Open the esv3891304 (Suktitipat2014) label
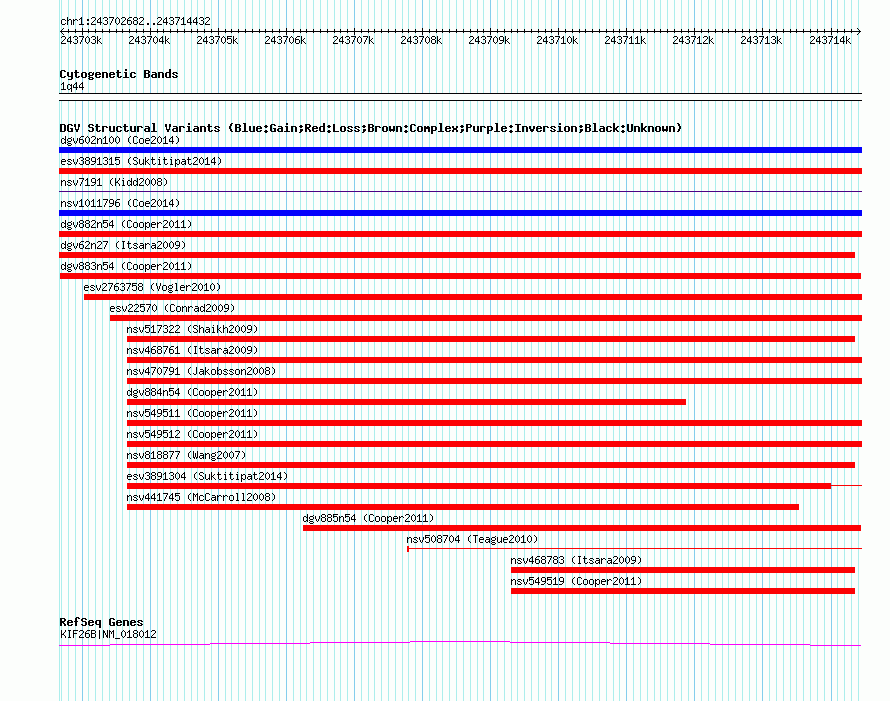890x701 pixels. pos(207,476)
